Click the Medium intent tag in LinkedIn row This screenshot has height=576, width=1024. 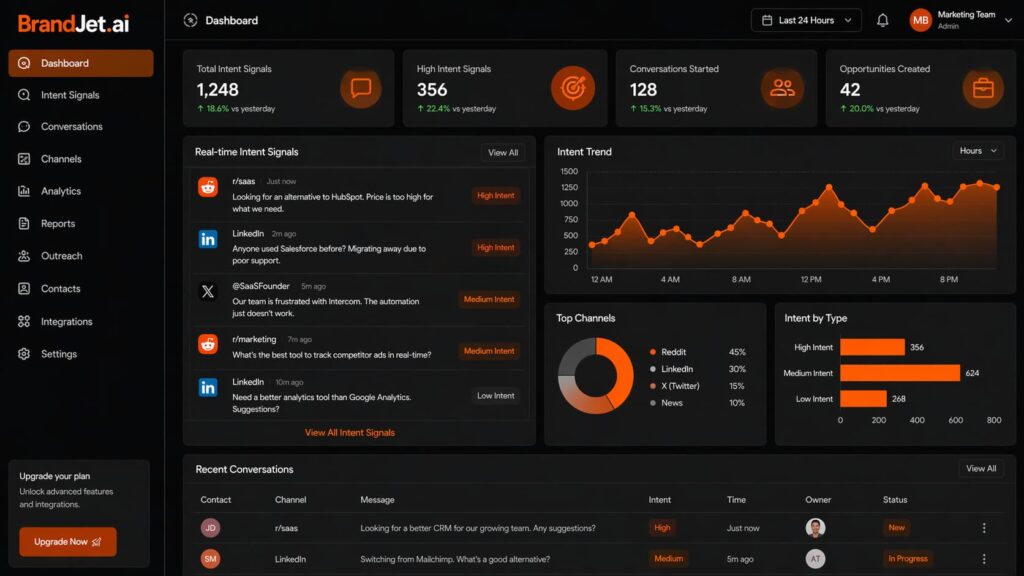[x=668, y=559]
